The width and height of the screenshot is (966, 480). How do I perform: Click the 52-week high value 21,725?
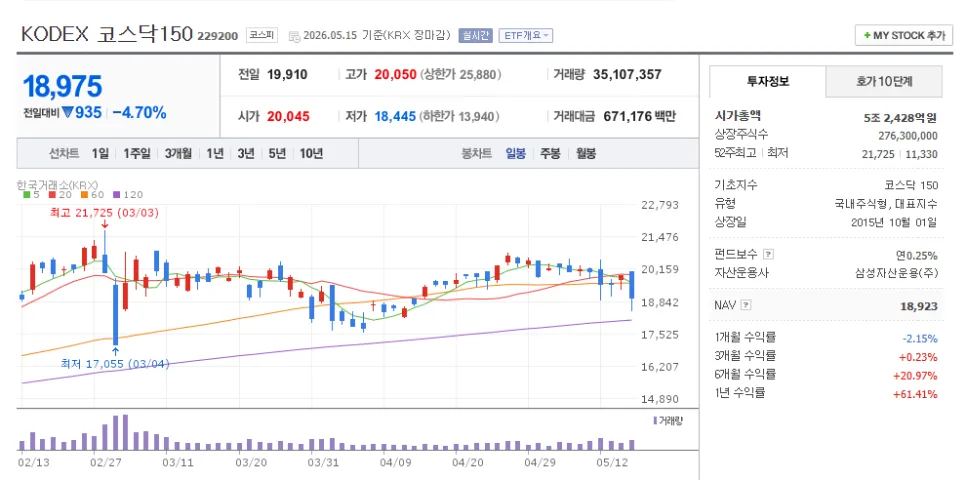click(x=878, y=154)
